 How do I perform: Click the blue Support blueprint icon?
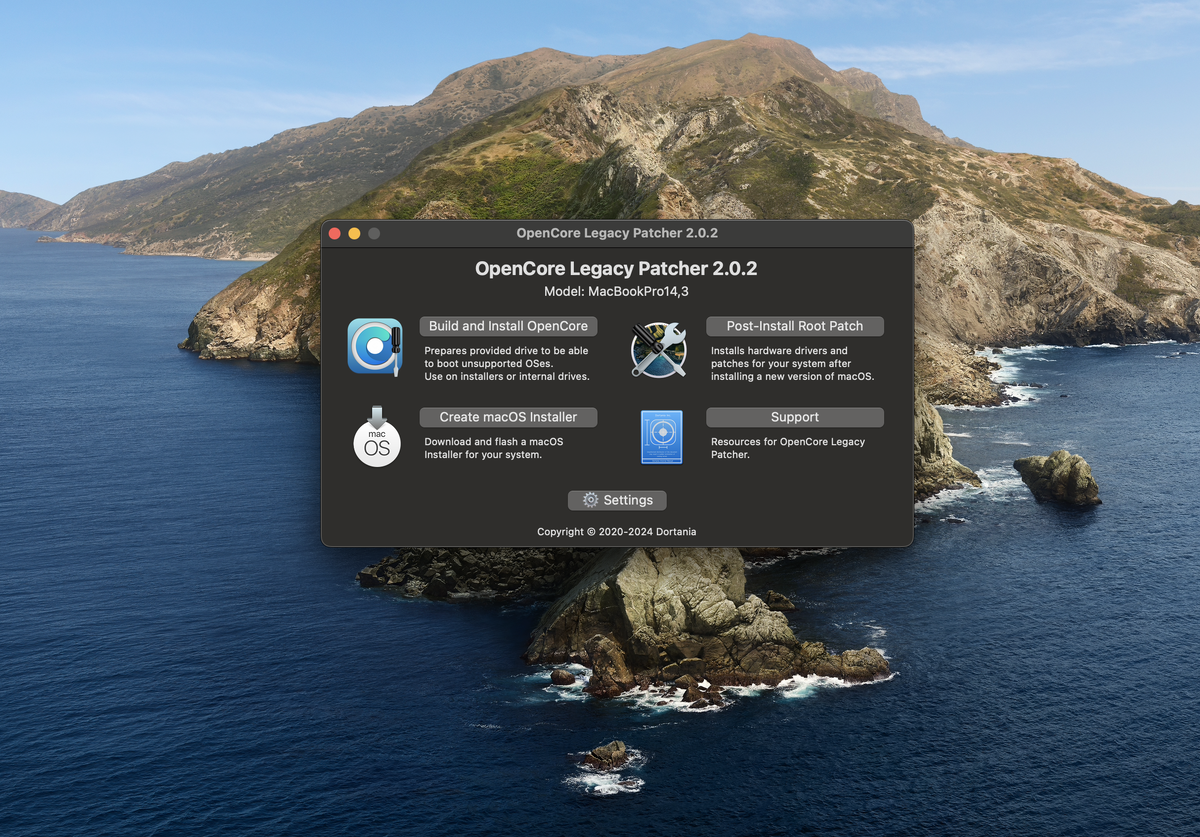click(662, 437)
